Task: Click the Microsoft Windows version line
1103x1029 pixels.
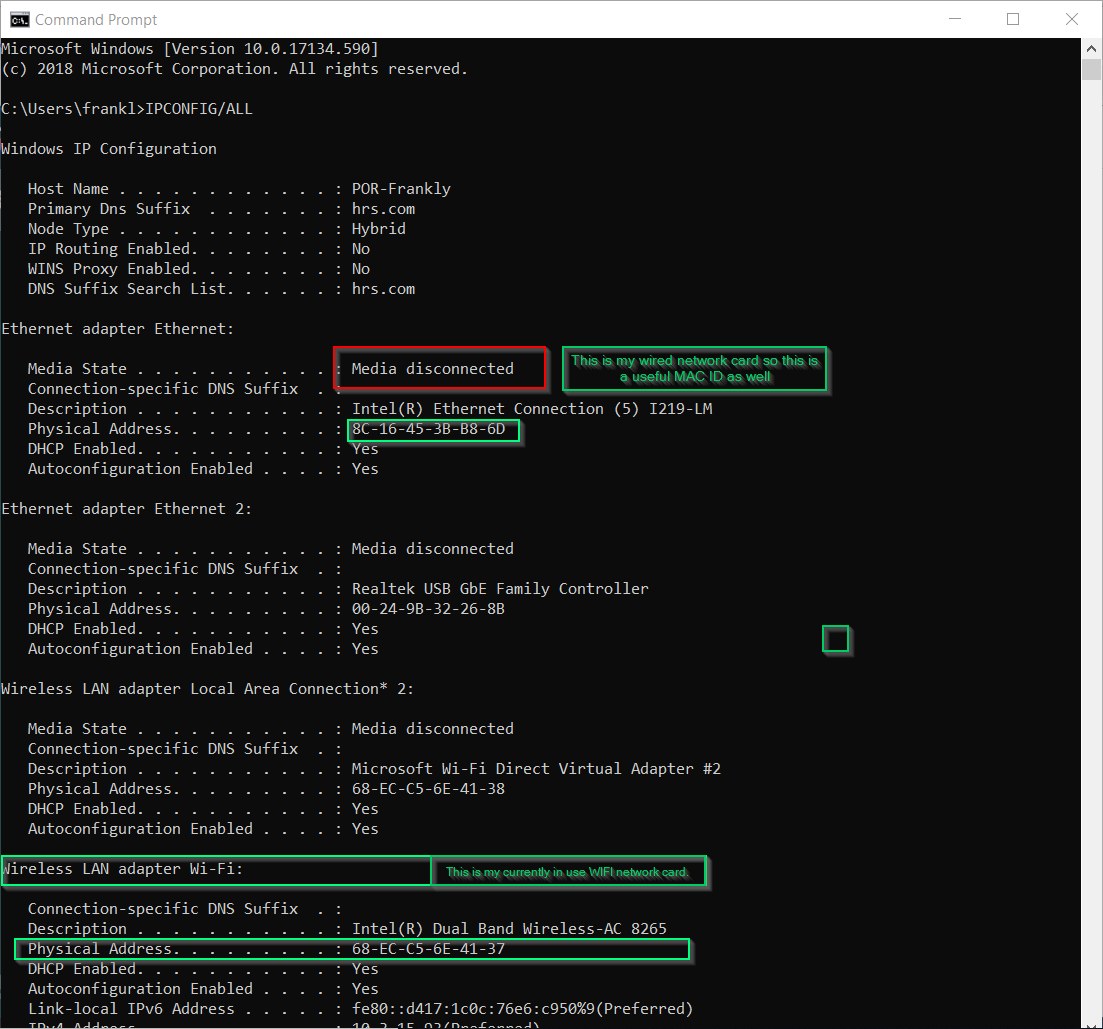Action: (x=190, y=49)
